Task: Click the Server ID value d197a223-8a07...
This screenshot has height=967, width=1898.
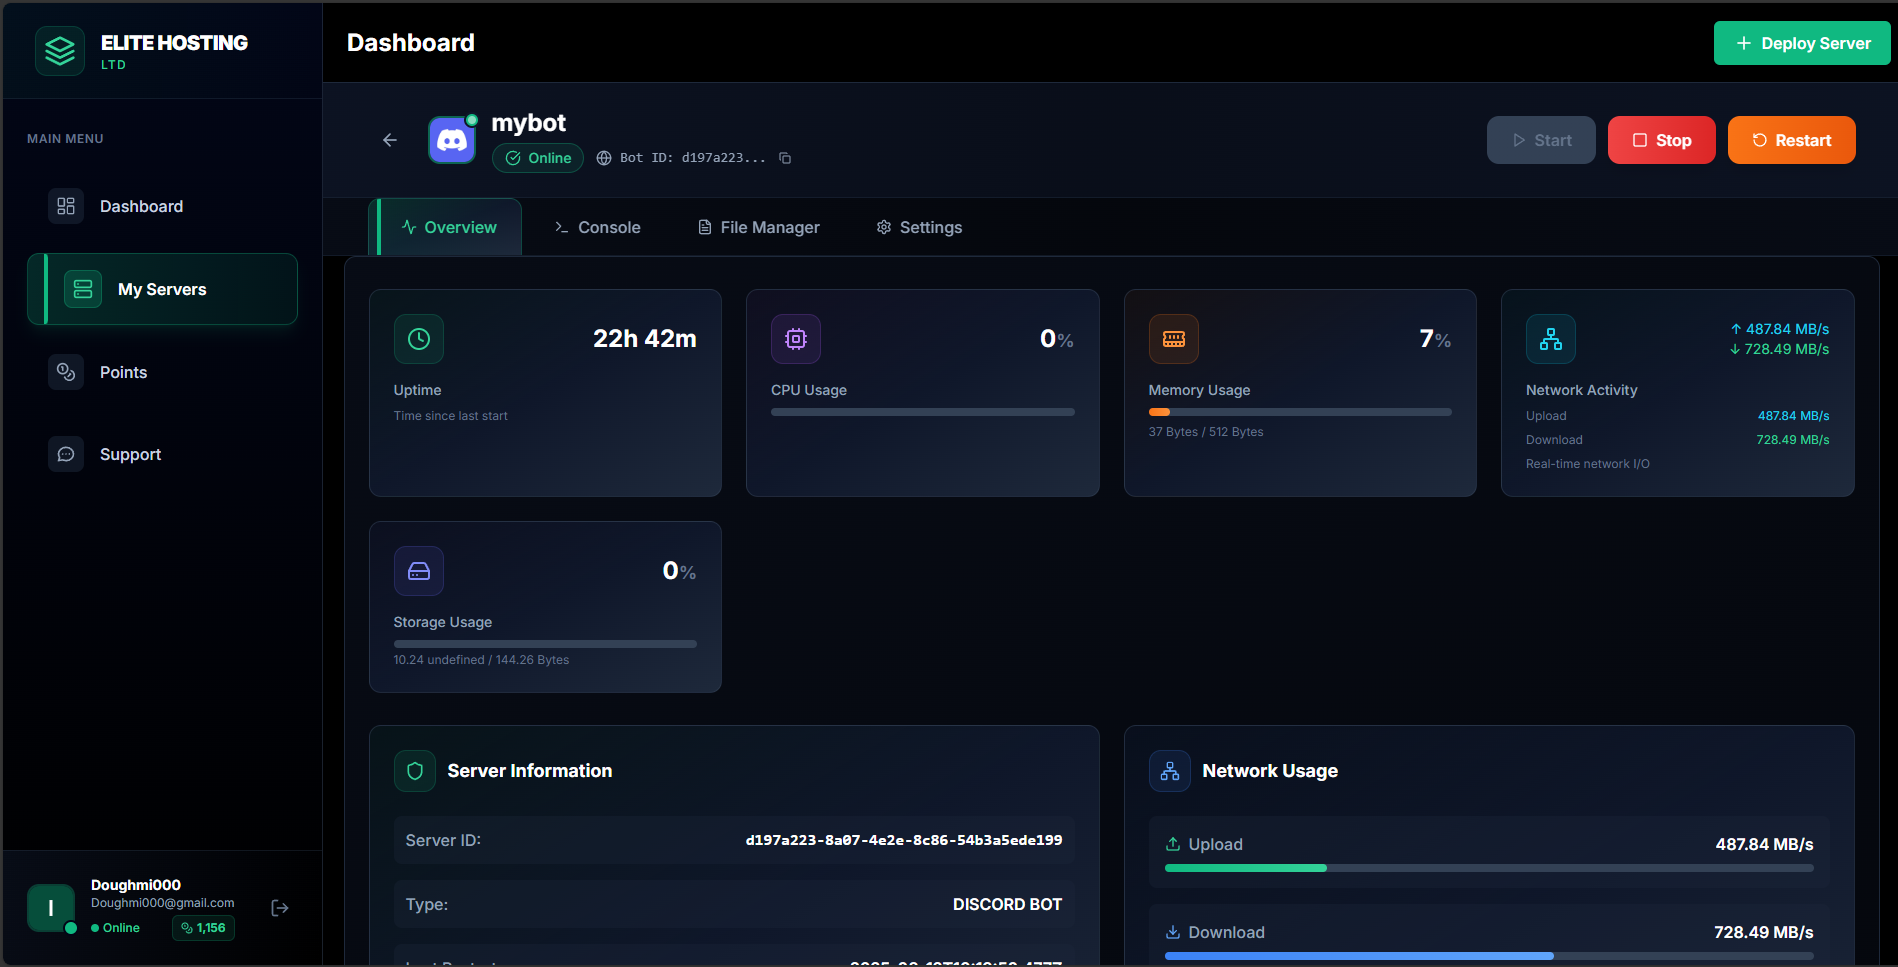Action: (x=904, y=840)
